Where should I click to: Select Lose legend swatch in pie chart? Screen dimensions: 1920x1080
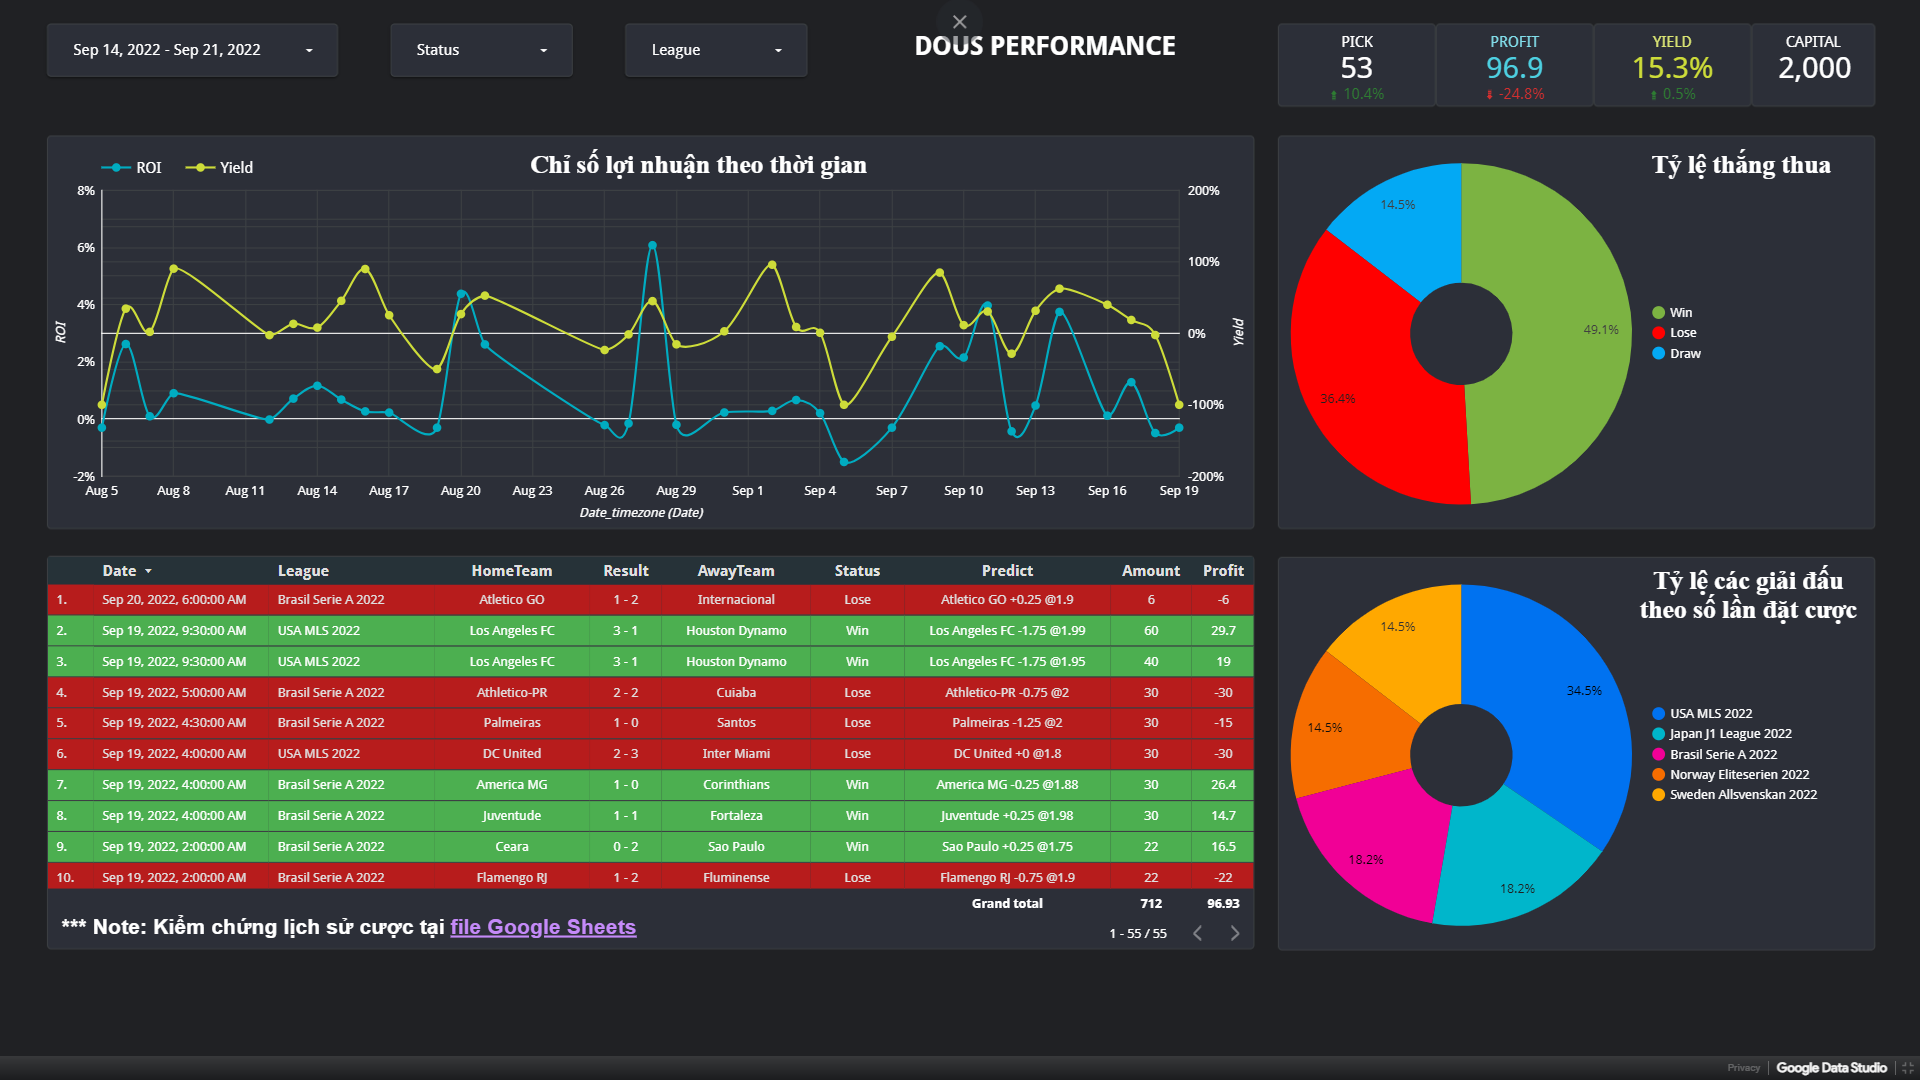tap(1658, 333)
